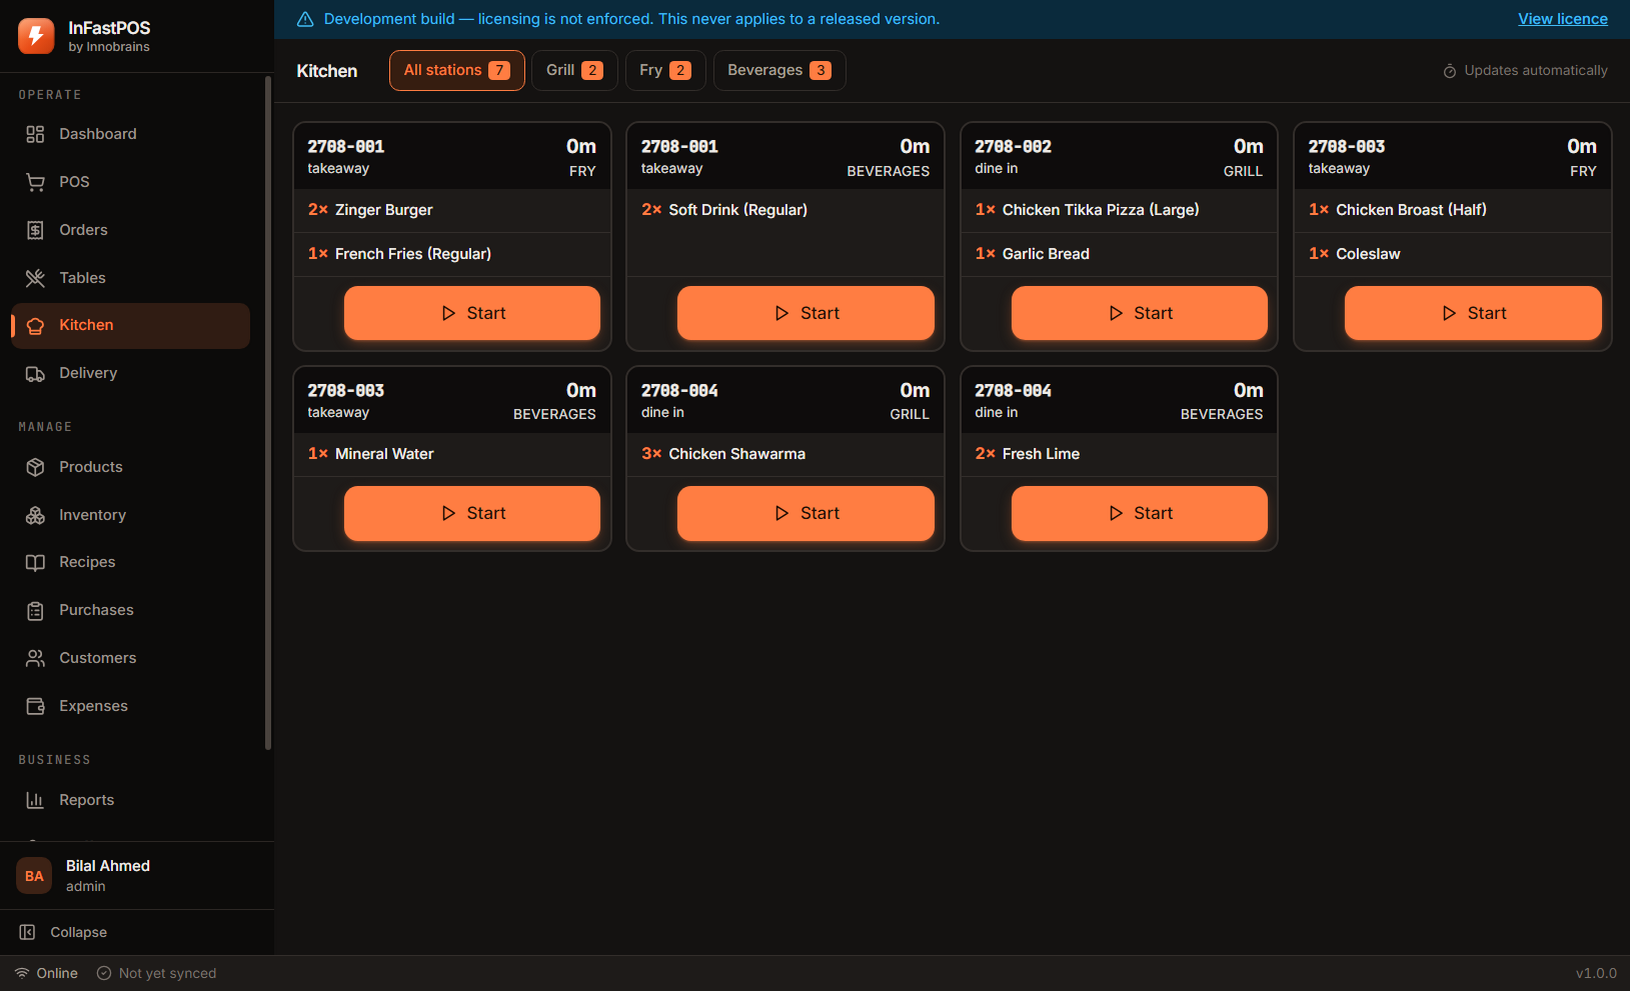Click the Tables cutlery icon
The width and height of the screenshot is (1630, 991).
coord(35,278)
